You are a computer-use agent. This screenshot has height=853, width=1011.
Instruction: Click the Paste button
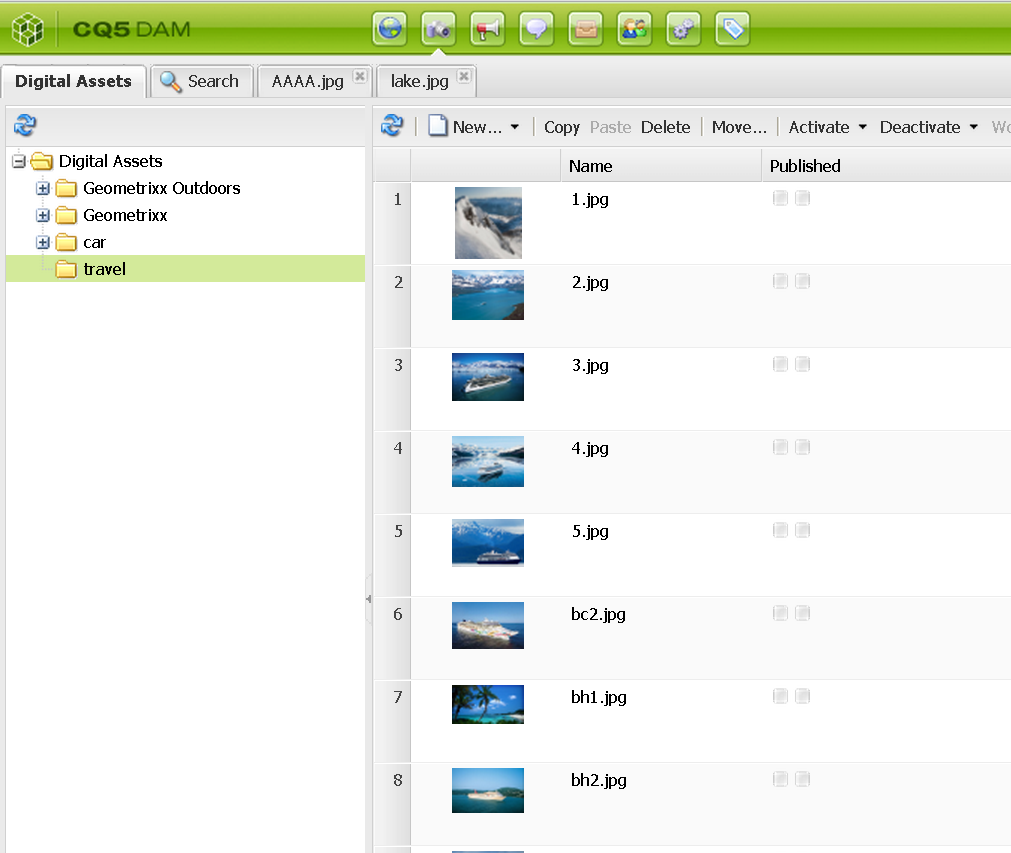point(610,127)
